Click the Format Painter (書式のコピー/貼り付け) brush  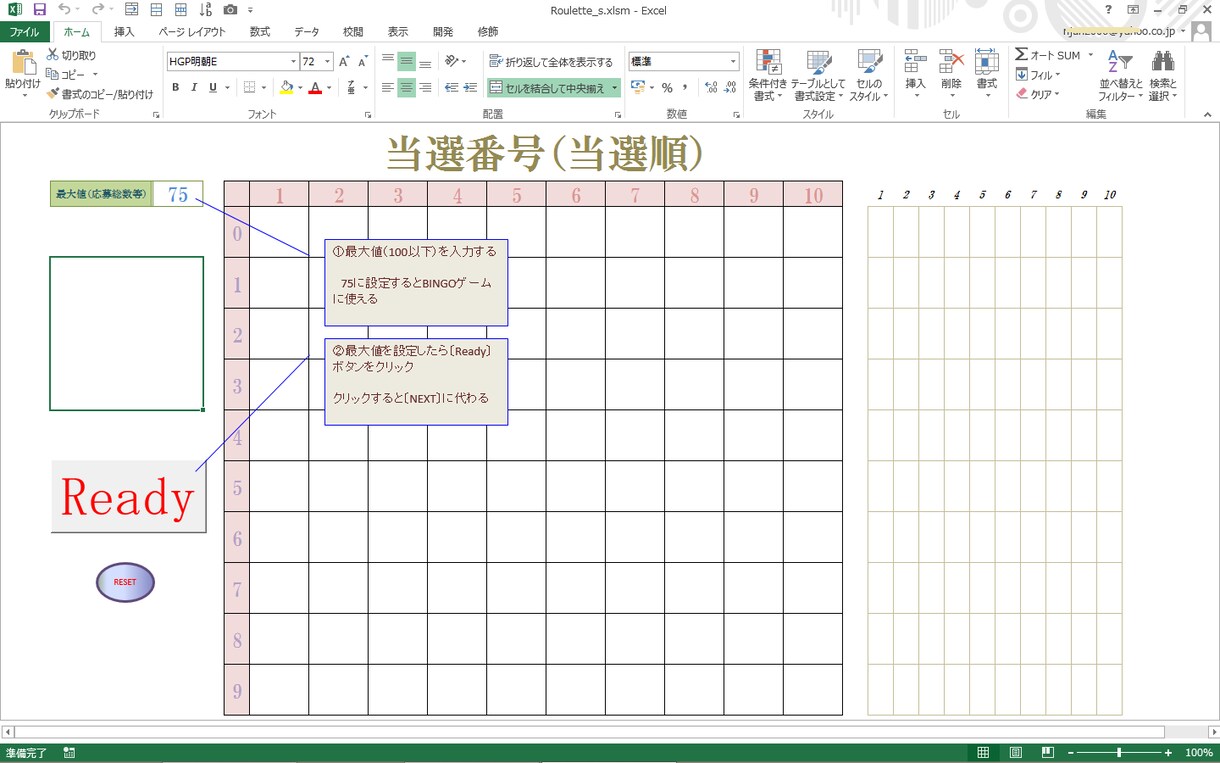[53, 94]
